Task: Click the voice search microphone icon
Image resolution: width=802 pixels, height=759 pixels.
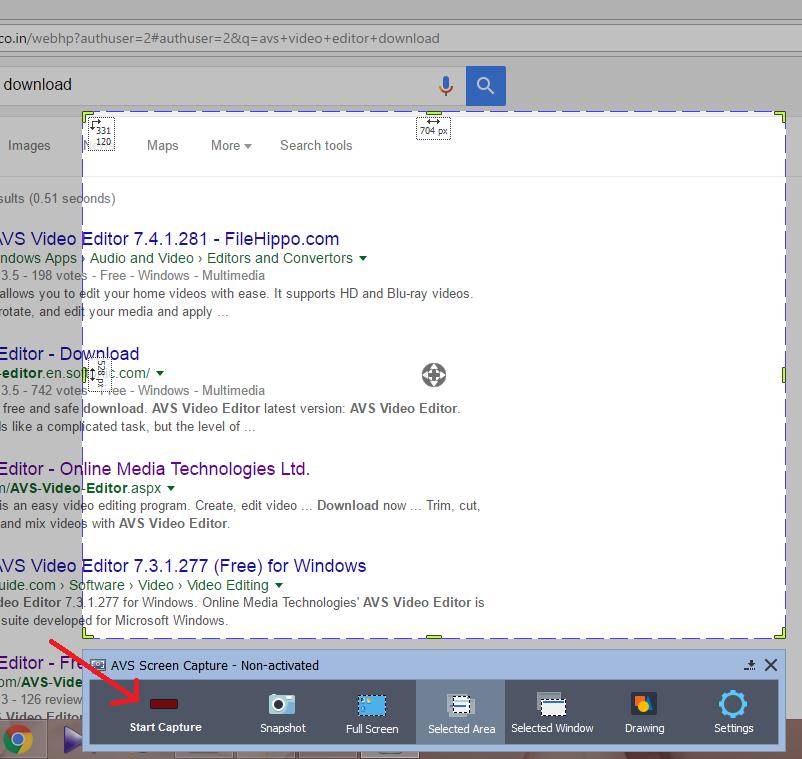Action: 446,85
